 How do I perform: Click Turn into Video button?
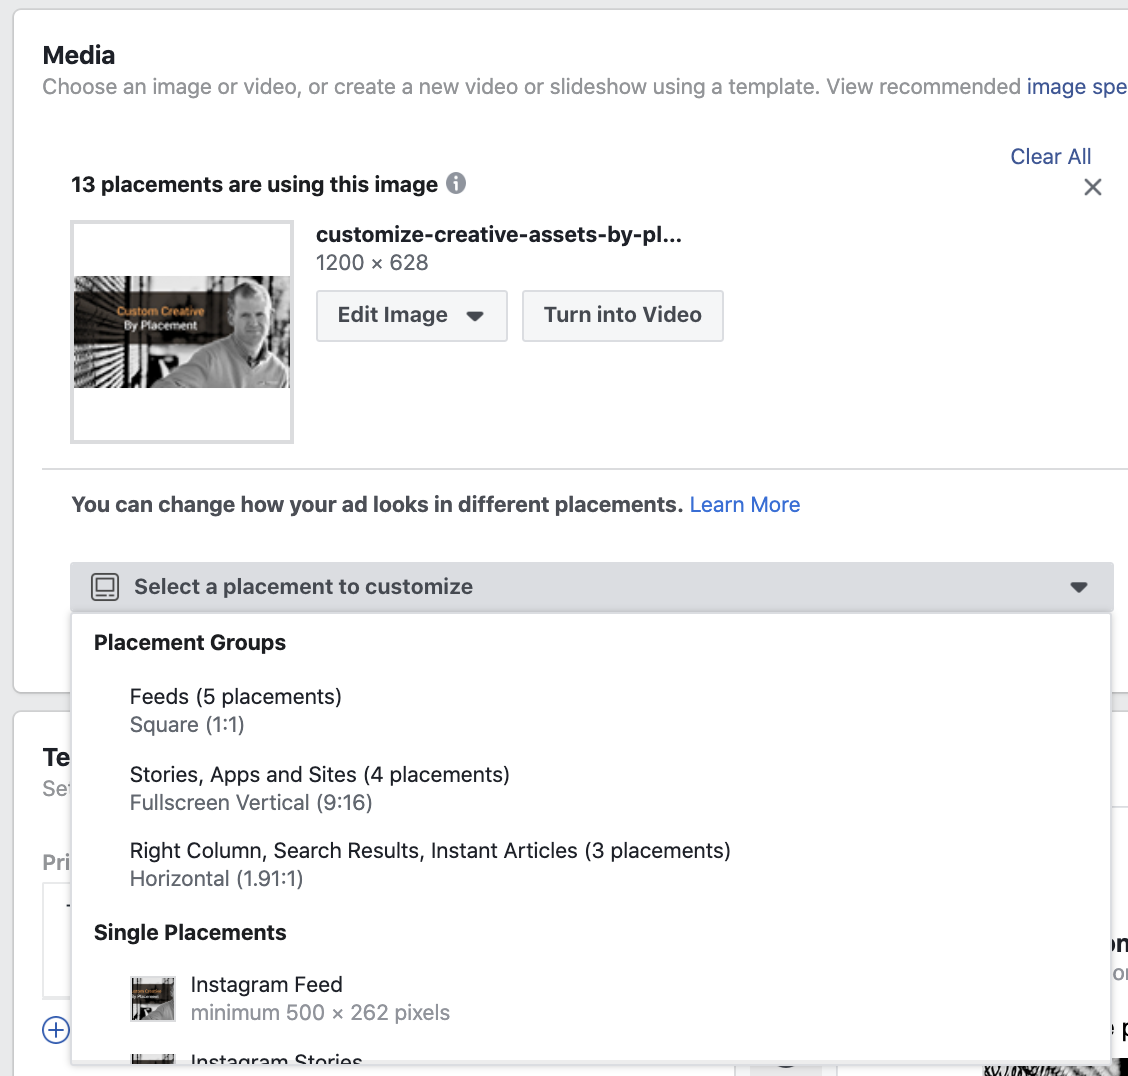click(x=623, y=316)
